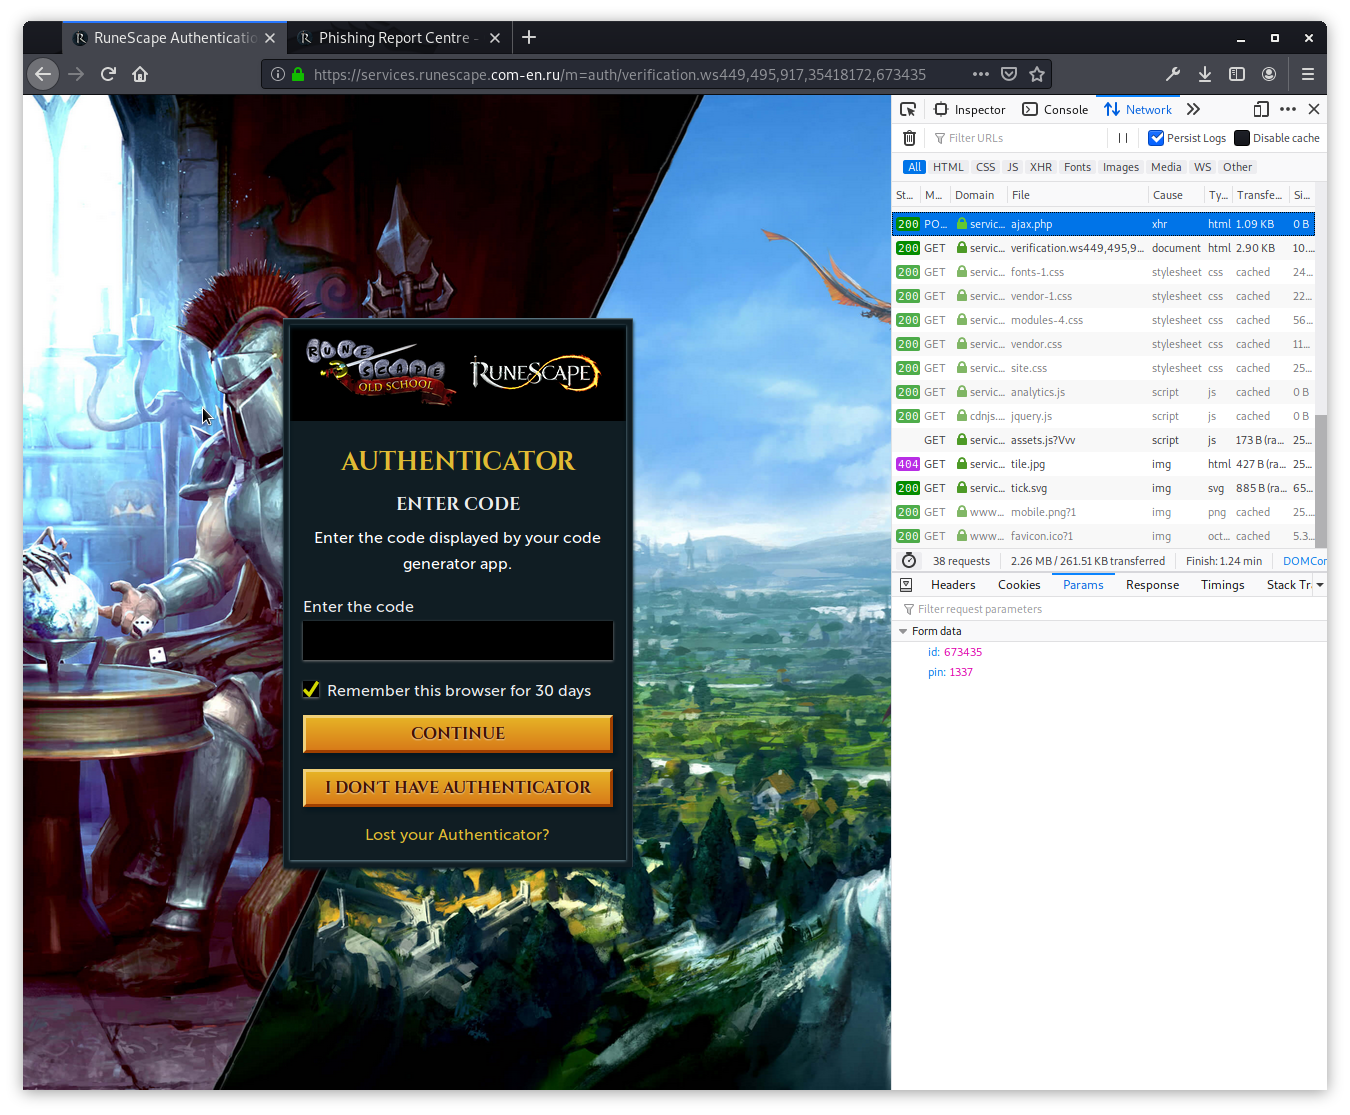The image size is (1350, 1115).
Task: Toggle Persist Logs checkbox
Action: pos(1156,138)
